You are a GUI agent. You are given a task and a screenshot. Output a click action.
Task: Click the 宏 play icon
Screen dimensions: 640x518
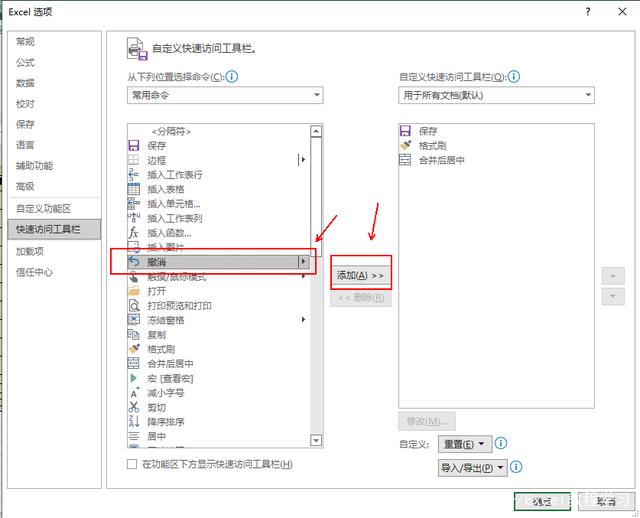coord(133,378)
